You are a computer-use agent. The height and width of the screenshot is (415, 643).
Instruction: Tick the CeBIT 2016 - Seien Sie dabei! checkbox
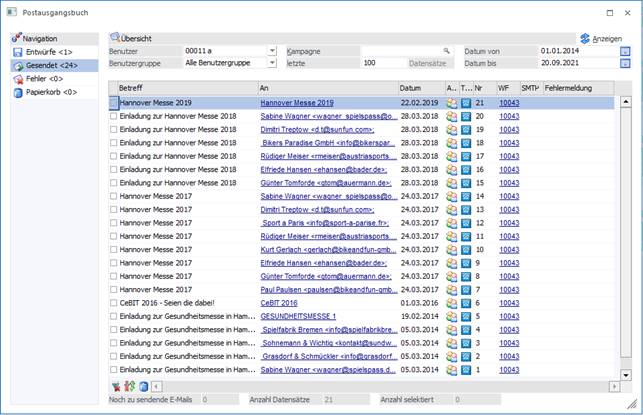click(x=113, y=302)
